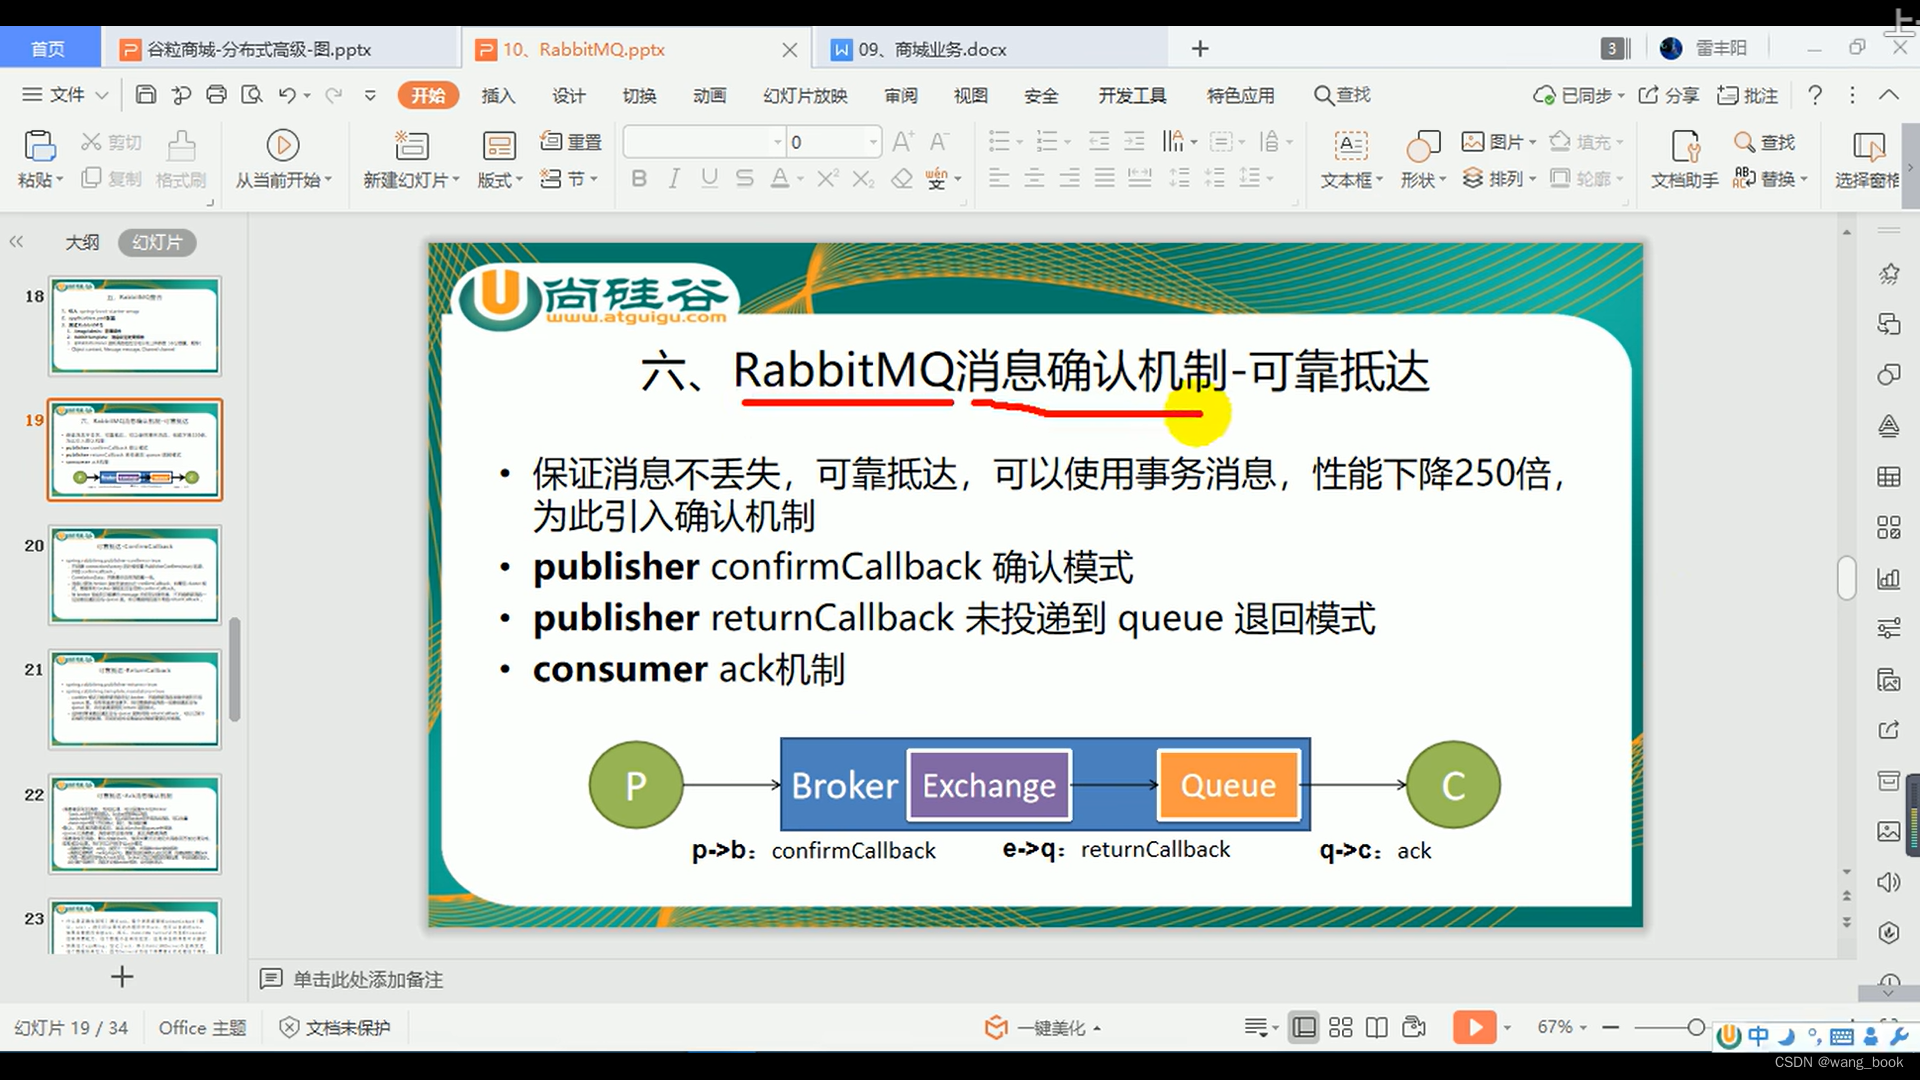Toggle center text alignment
Screen dimensions: 1920x1080
pyautogui.click(x=1034, y=179)
